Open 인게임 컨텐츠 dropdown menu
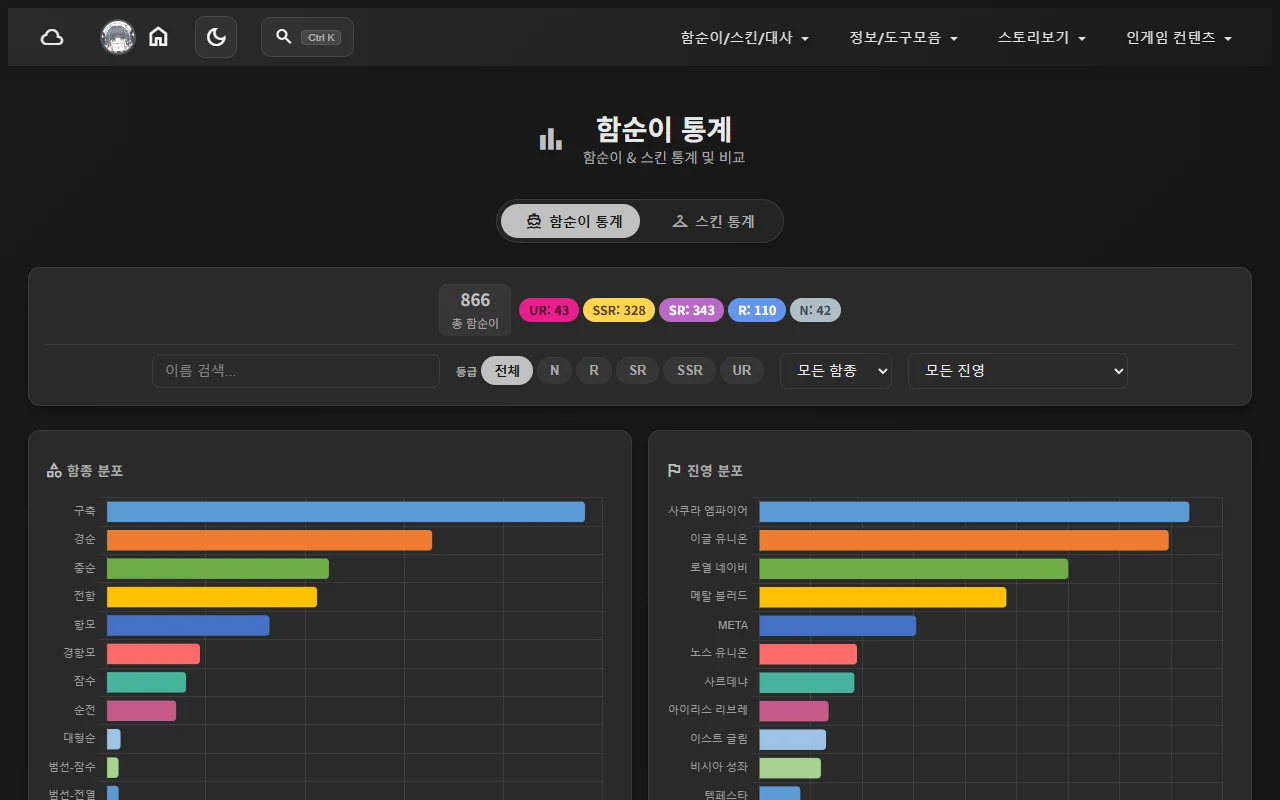 click(x=1179, y=37)
